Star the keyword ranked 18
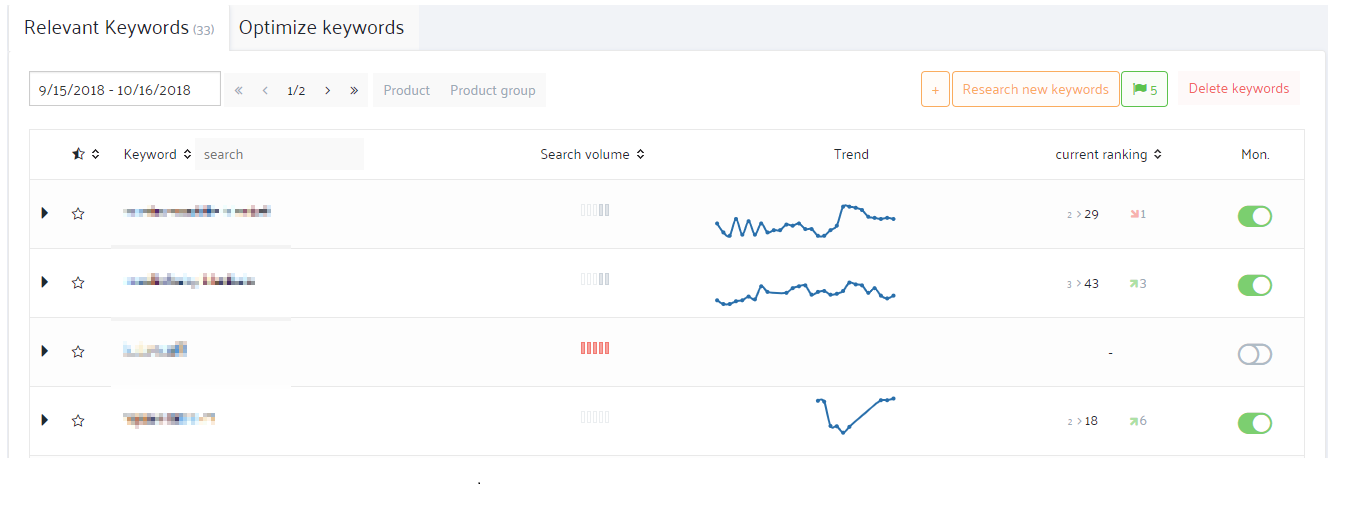Image resolution: width=1365 pixels, height=513 pixels. tap(78, 420)
